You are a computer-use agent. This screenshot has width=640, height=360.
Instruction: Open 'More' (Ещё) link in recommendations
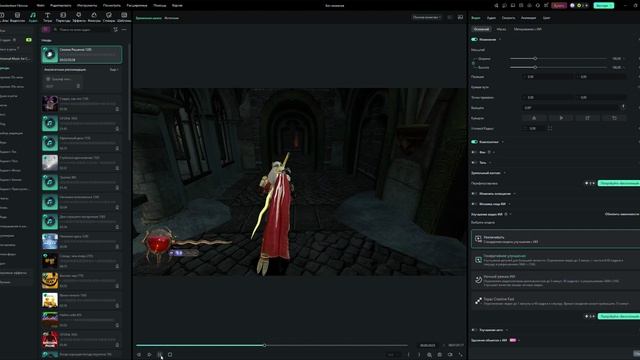tap(114, 70)
